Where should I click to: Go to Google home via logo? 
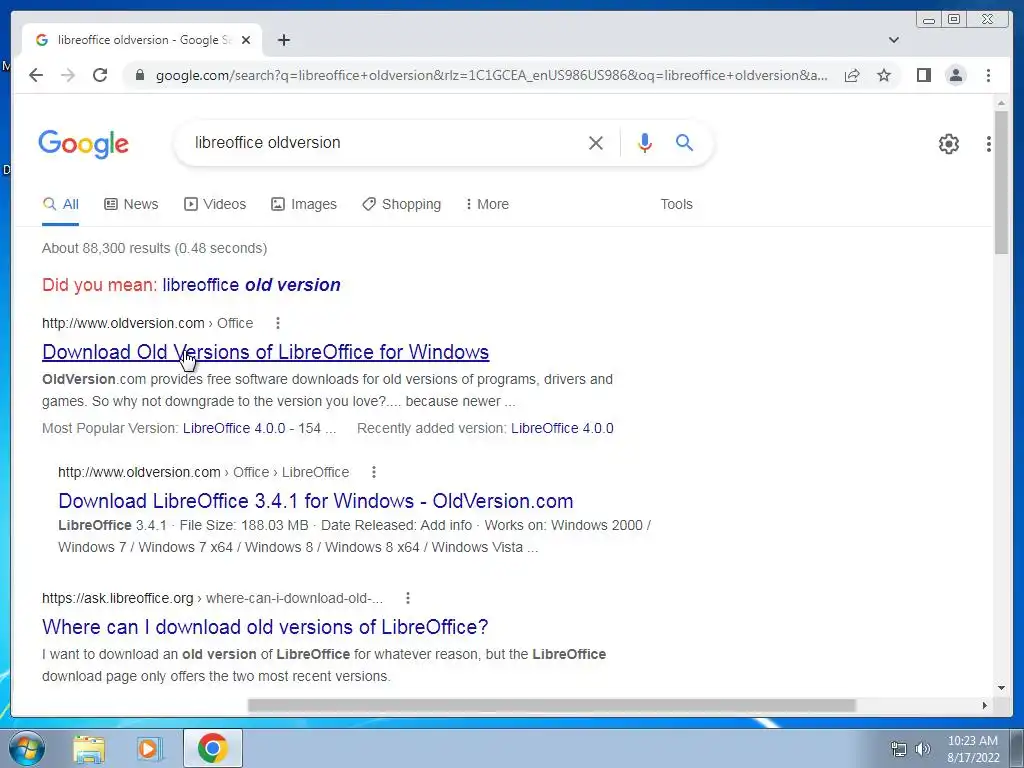(84, 144)
